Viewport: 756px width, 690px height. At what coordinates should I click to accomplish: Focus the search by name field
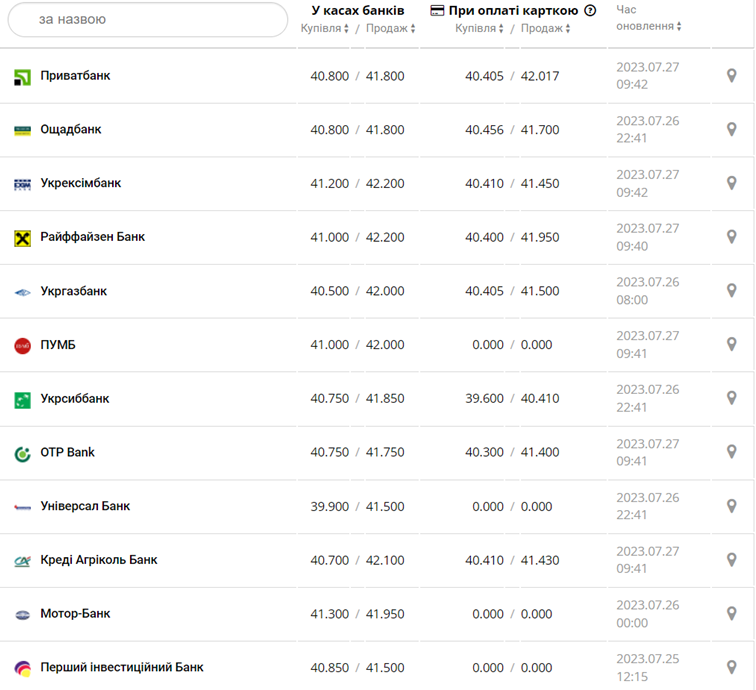pos(148,19)
